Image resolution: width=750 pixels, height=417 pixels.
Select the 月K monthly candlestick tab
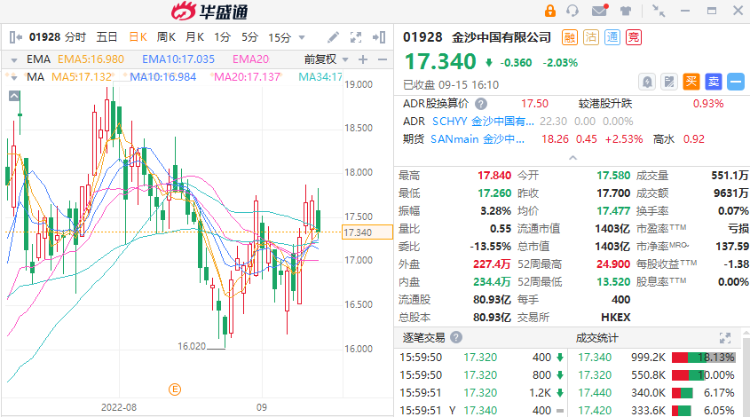click(x=195, y=37)
